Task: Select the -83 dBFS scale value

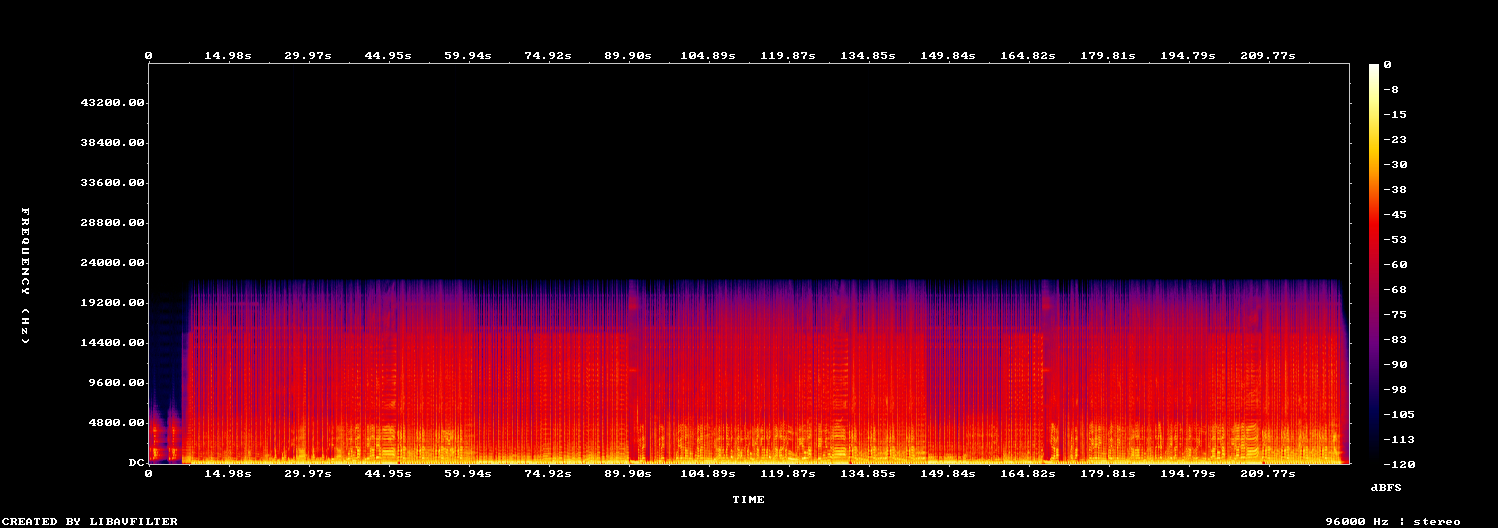Action: click(x=1396, y=339)
